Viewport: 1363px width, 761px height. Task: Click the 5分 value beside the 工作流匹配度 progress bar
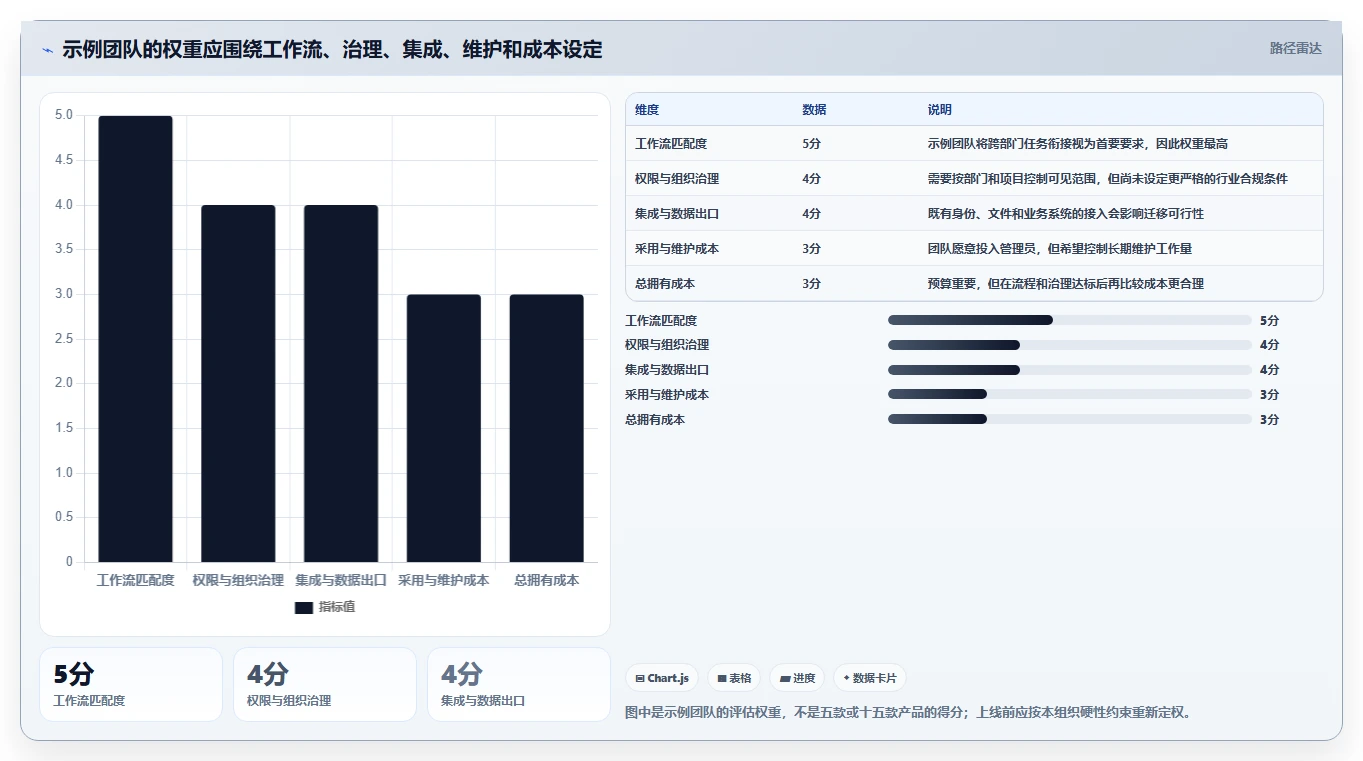(x=1270, y=320)
